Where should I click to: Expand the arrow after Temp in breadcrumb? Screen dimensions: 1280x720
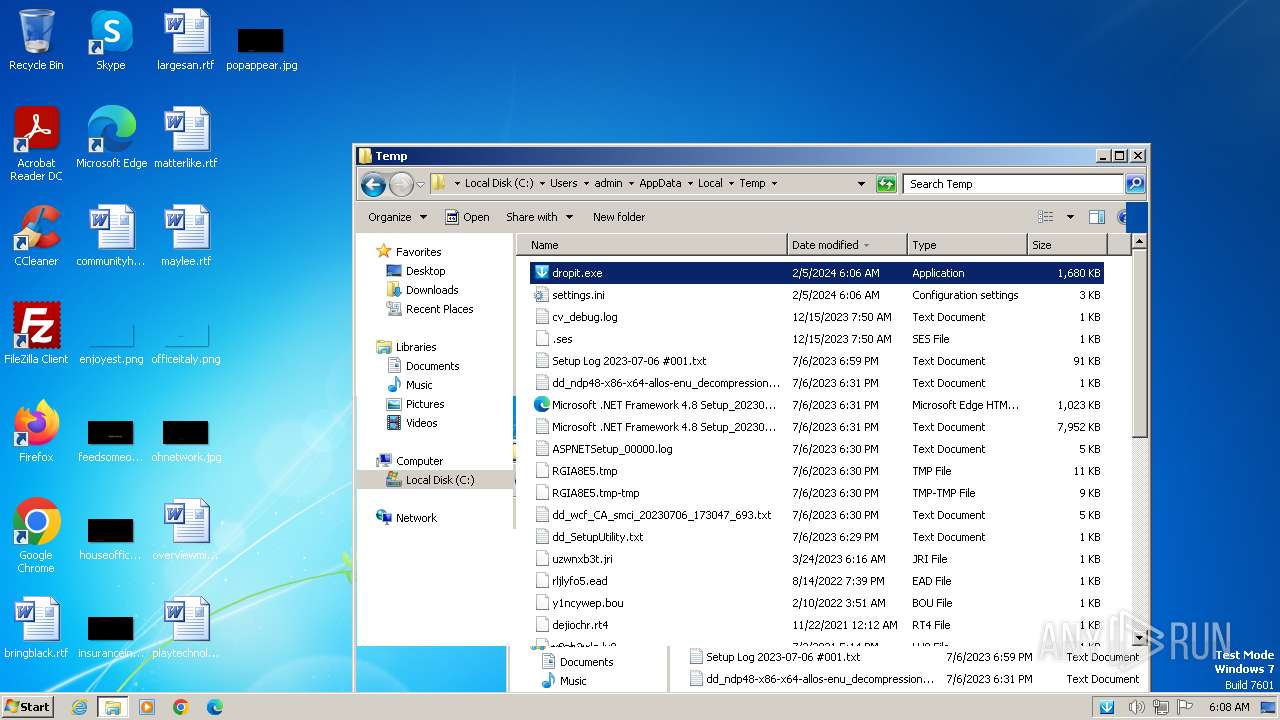(774, 184)
